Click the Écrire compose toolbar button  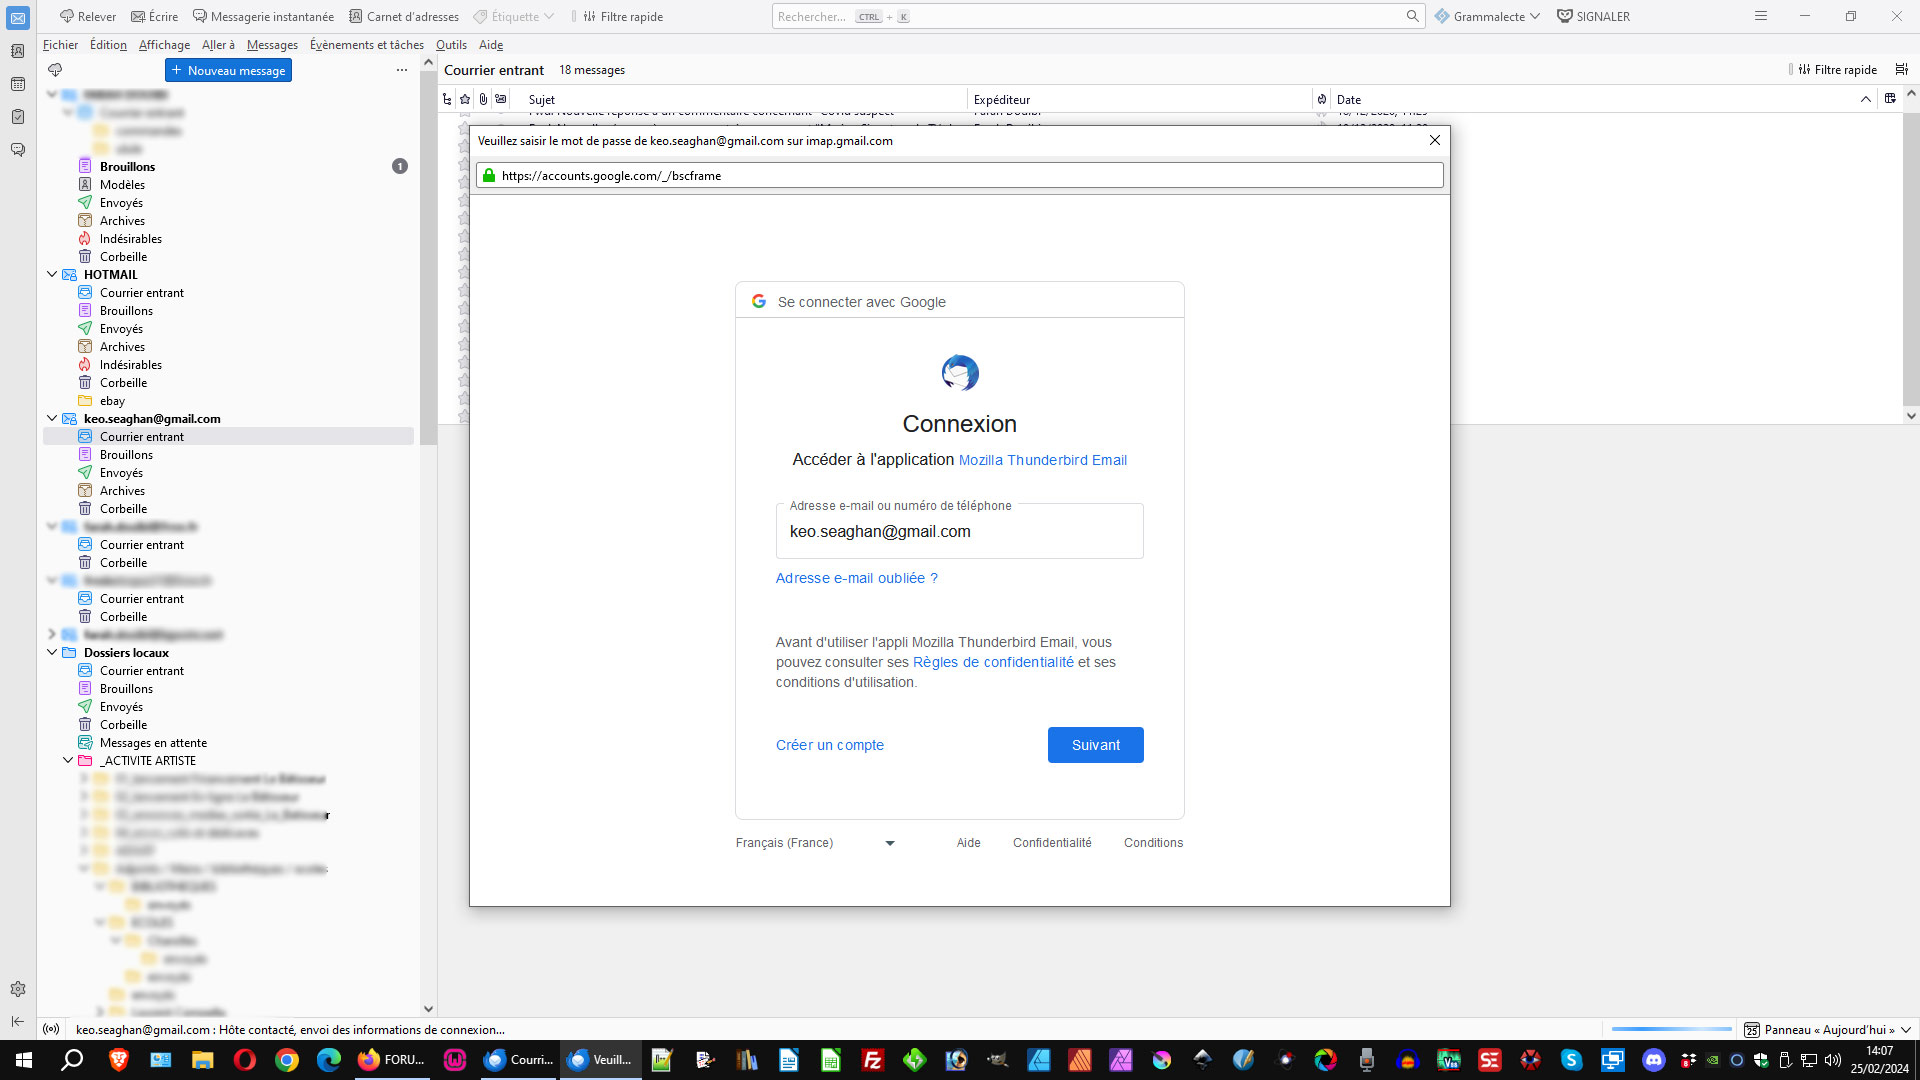tap(155, 16)
